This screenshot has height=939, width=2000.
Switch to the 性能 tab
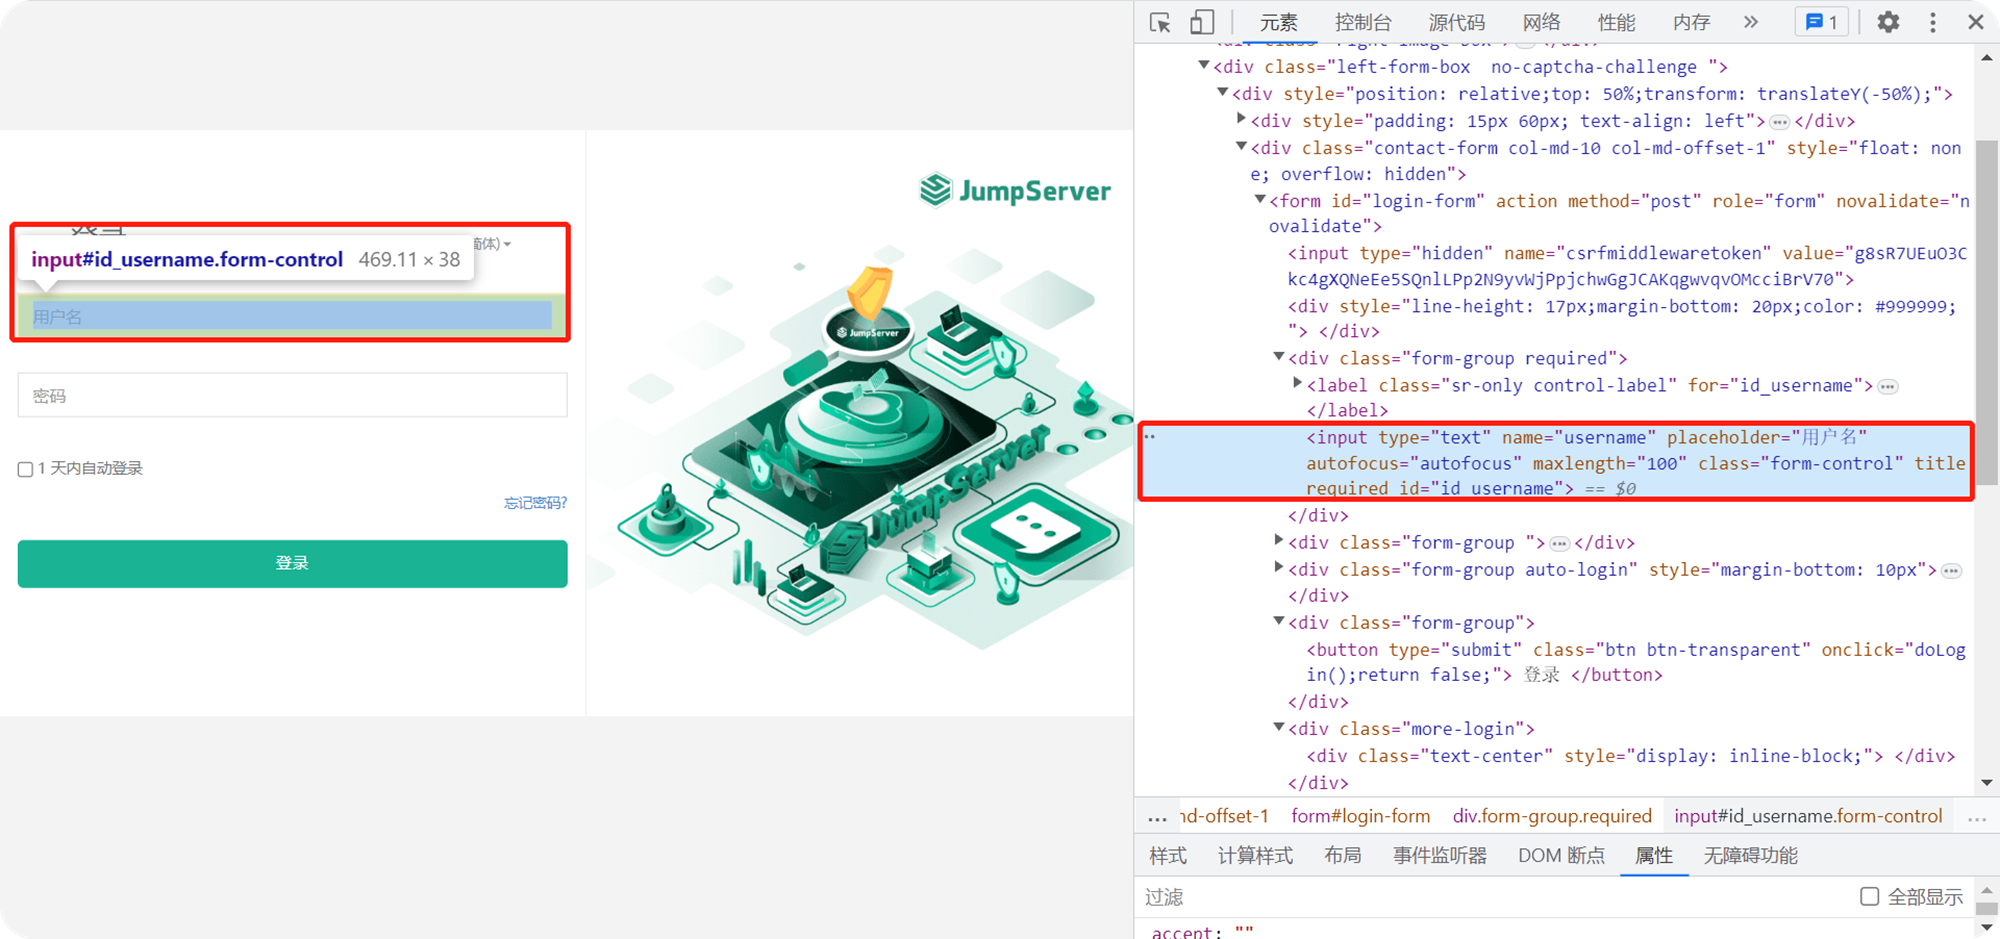pos(1616,22)
